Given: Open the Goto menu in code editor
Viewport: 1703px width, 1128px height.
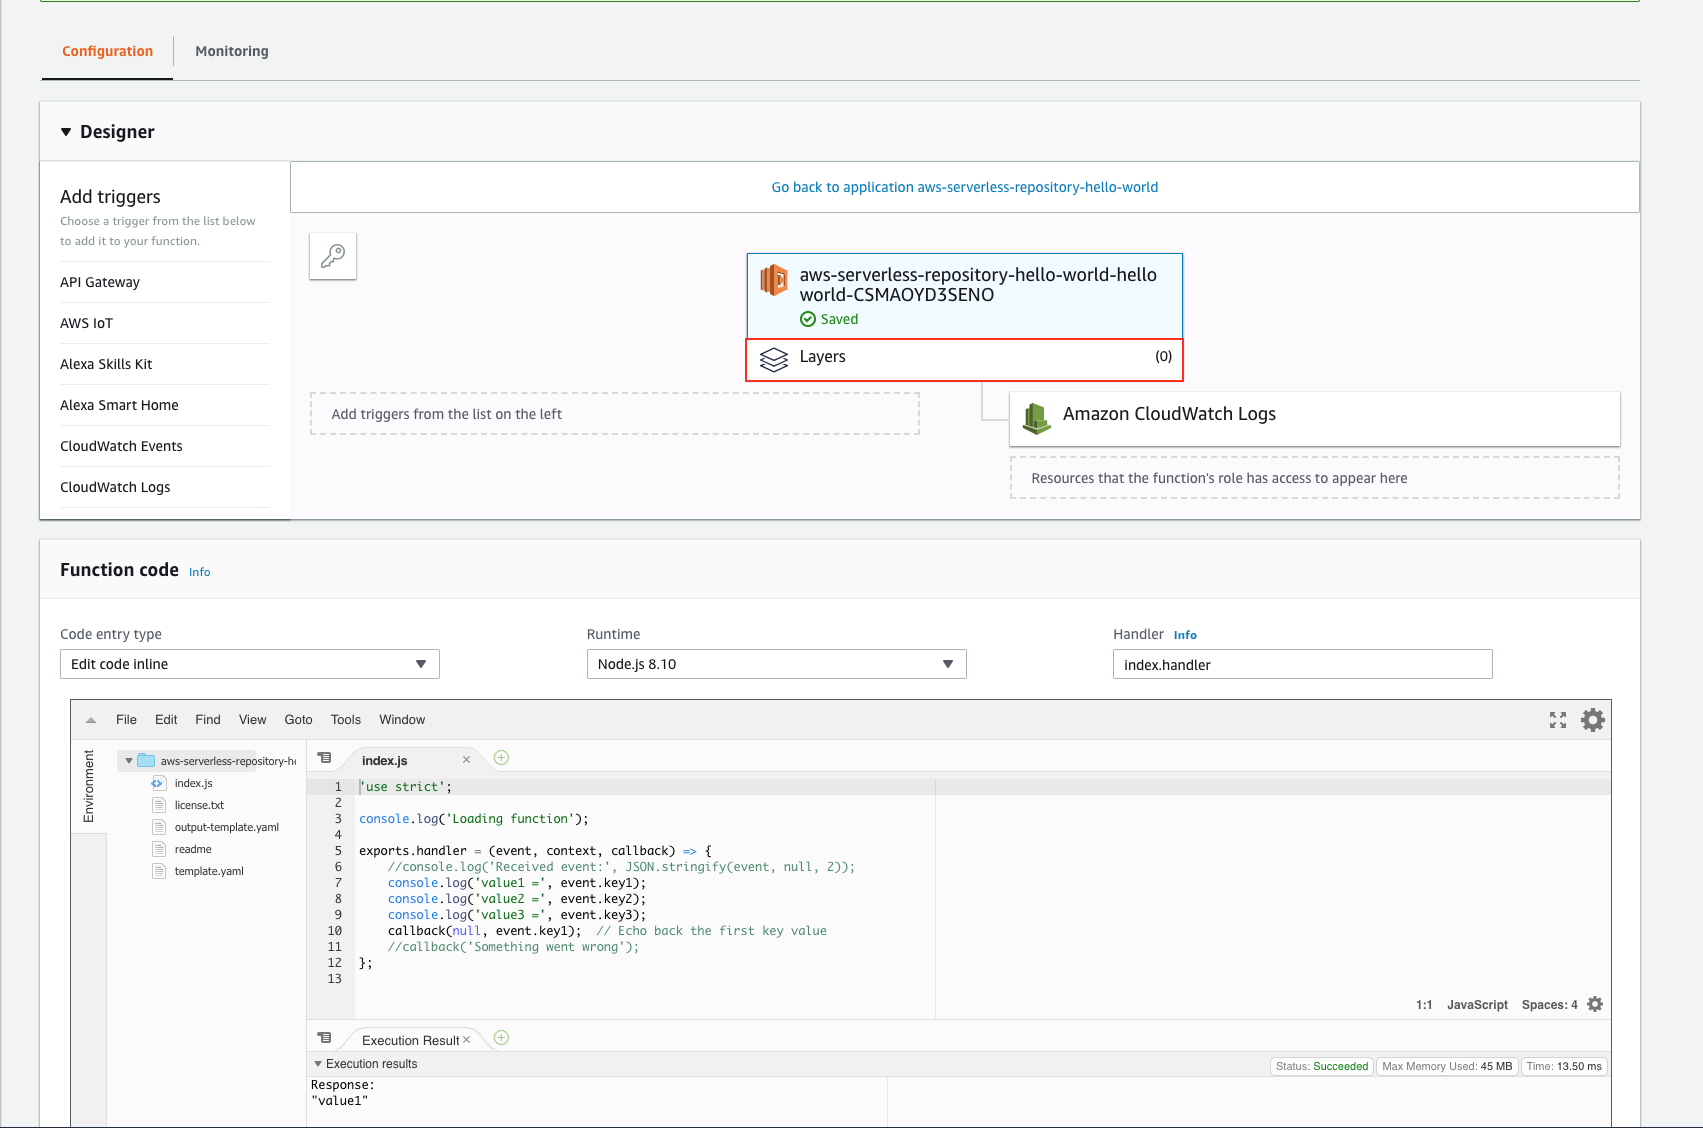Looking at the screenshot, I should point(298,720).
